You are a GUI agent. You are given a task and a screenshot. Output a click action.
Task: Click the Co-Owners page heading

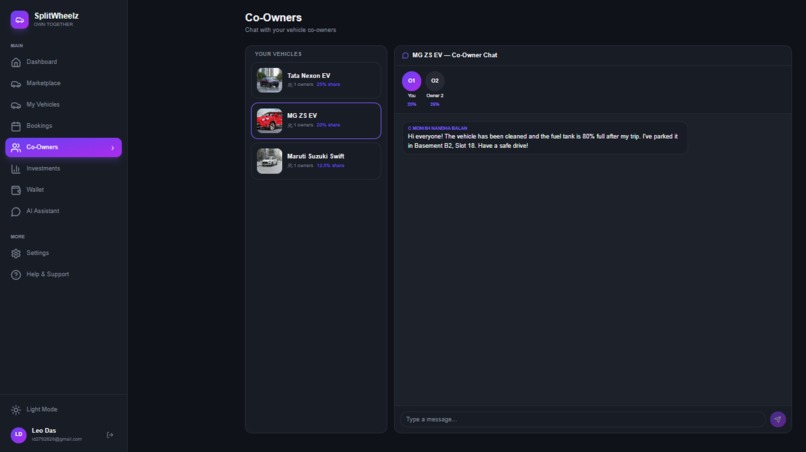coord(273,17)
